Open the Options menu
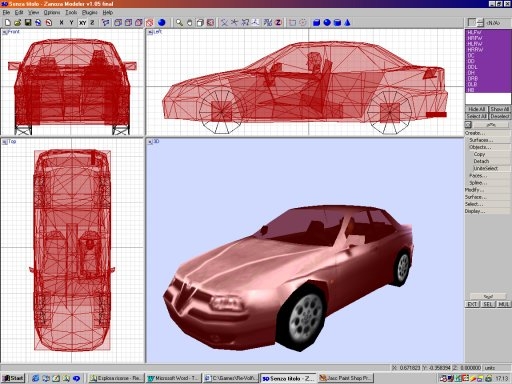 click(52, 12)
